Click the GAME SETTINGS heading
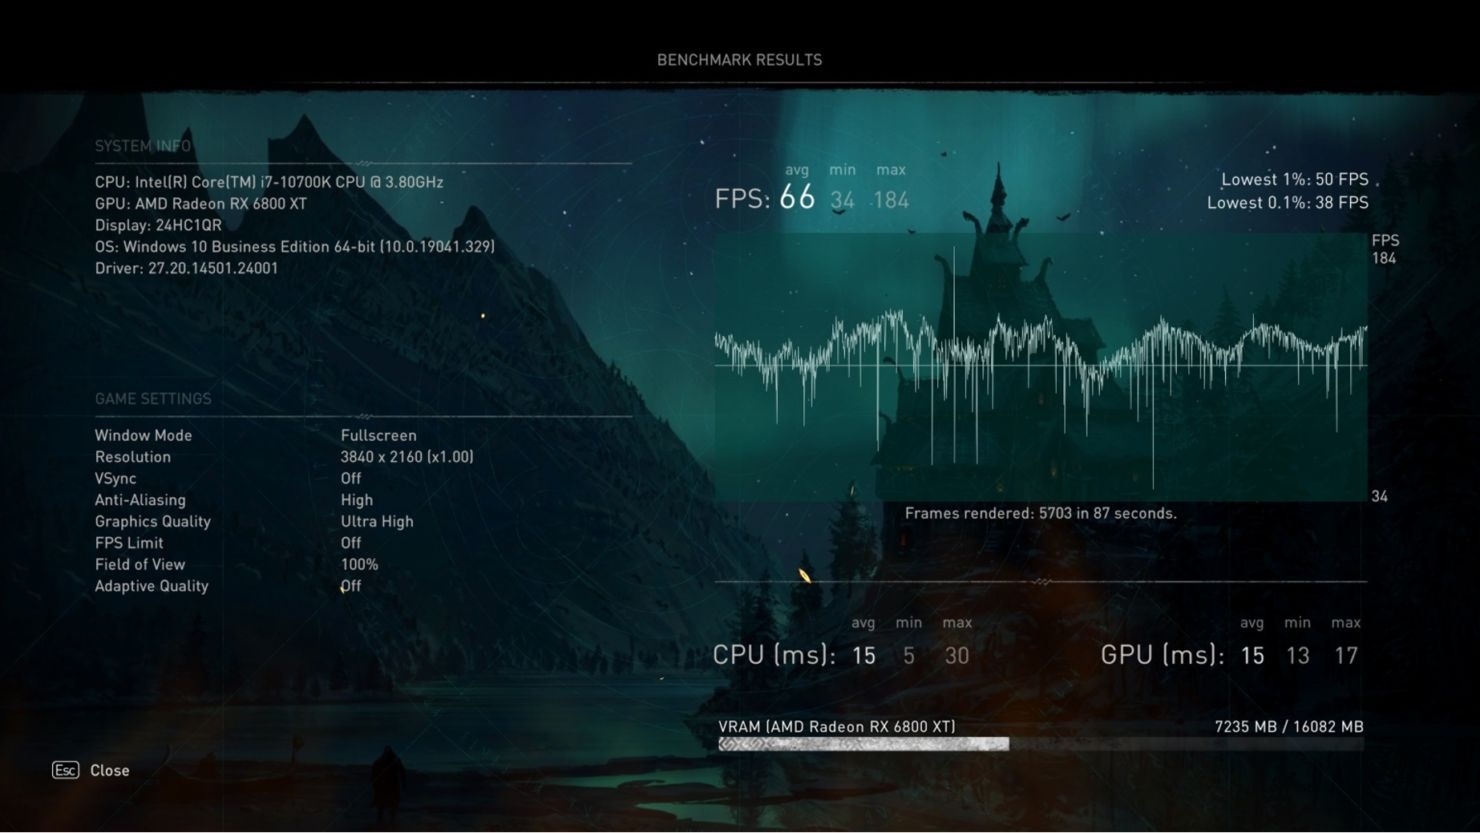This screenshot has height=833, width=1480. coord(153,399)
